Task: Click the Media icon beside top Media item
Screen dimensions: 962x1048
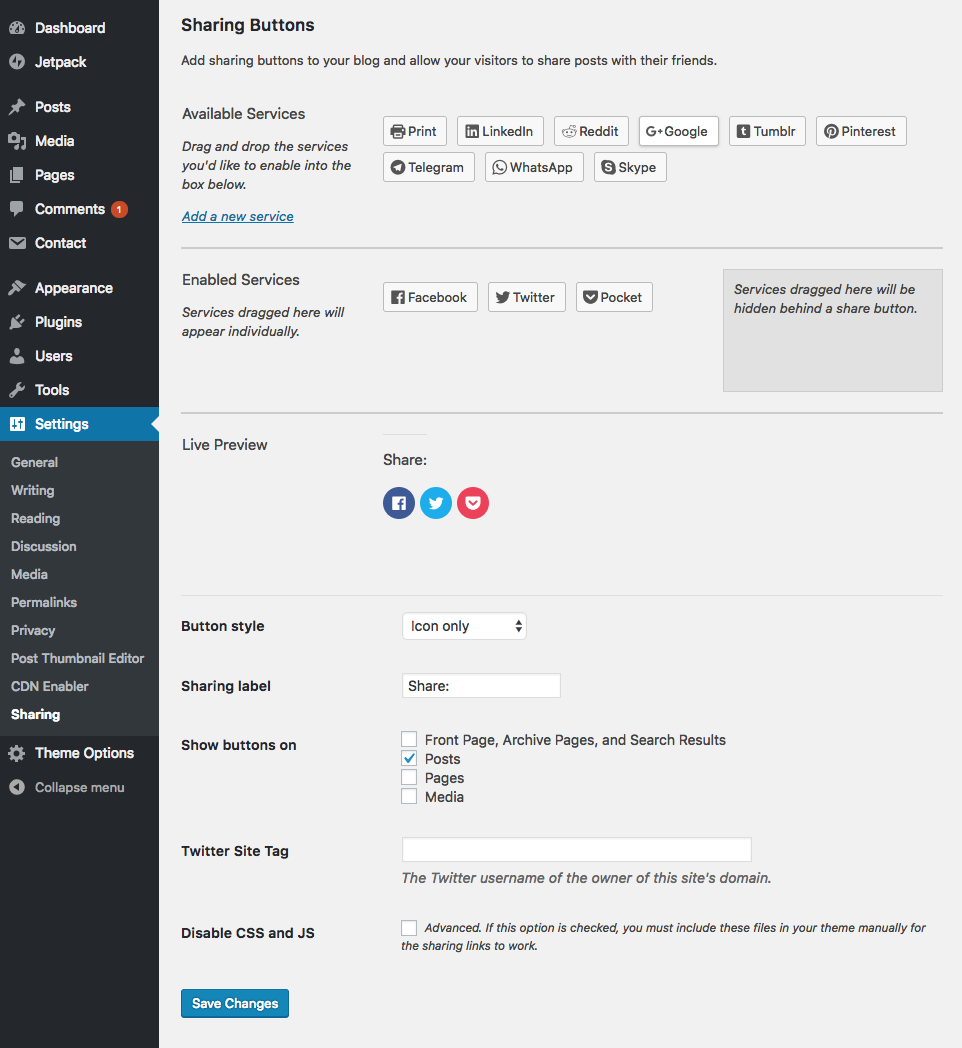Action: pos(17,141)
